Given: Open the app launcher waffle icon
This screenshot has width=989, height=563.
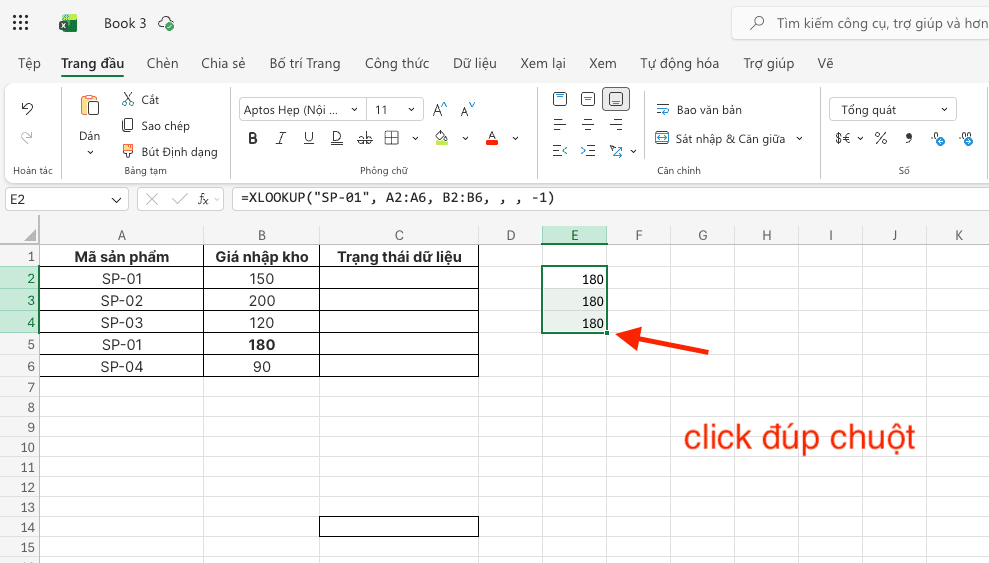Looking at the screenshot, I should click(20, 23).
